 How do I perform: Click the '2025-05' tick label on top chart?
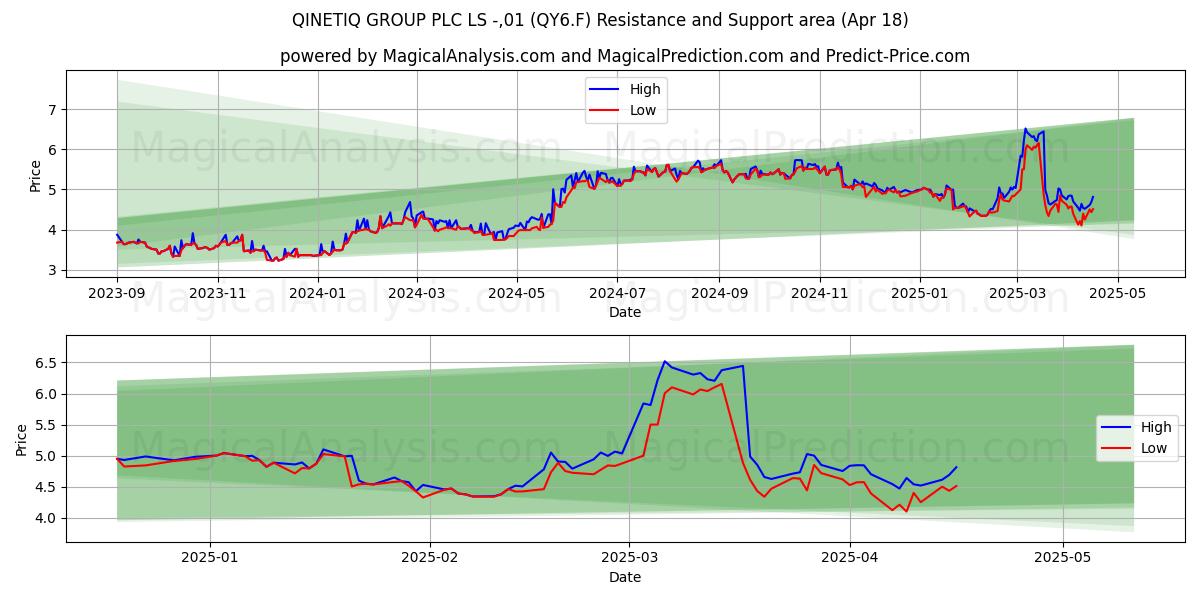click(x=1118, y=293)
